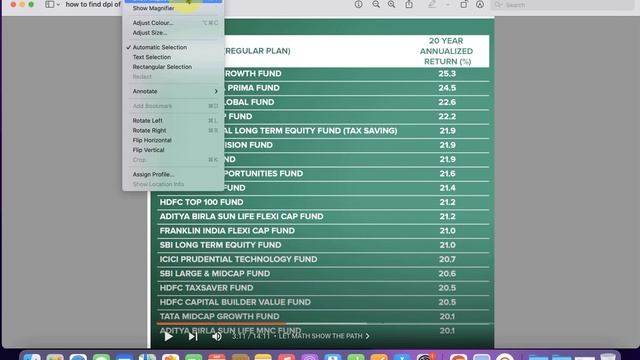Screen dimensions: 640x360
Task: Click 'TATA MIDCAP GROWTH FUND' row
Action: click(323, 316)
